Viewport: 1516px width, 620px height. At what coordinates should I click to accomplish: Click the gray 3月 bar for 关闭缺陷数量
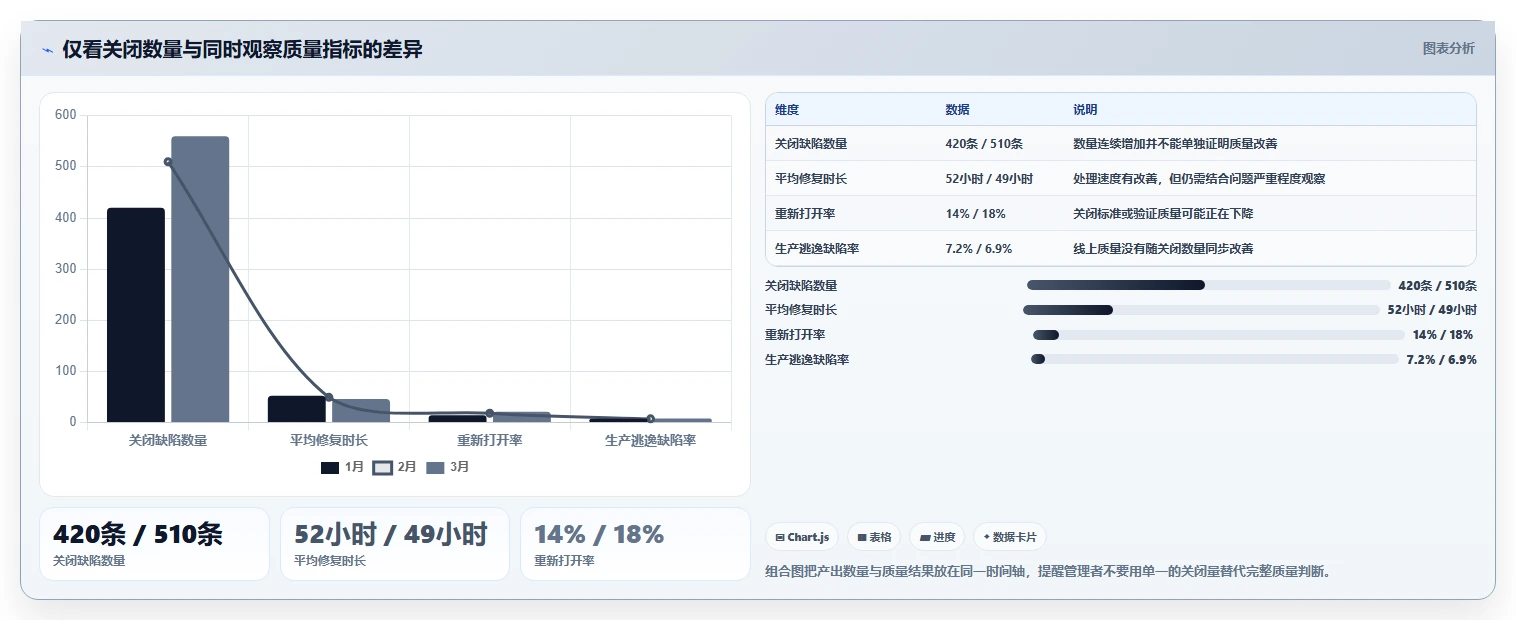point(200,279)
